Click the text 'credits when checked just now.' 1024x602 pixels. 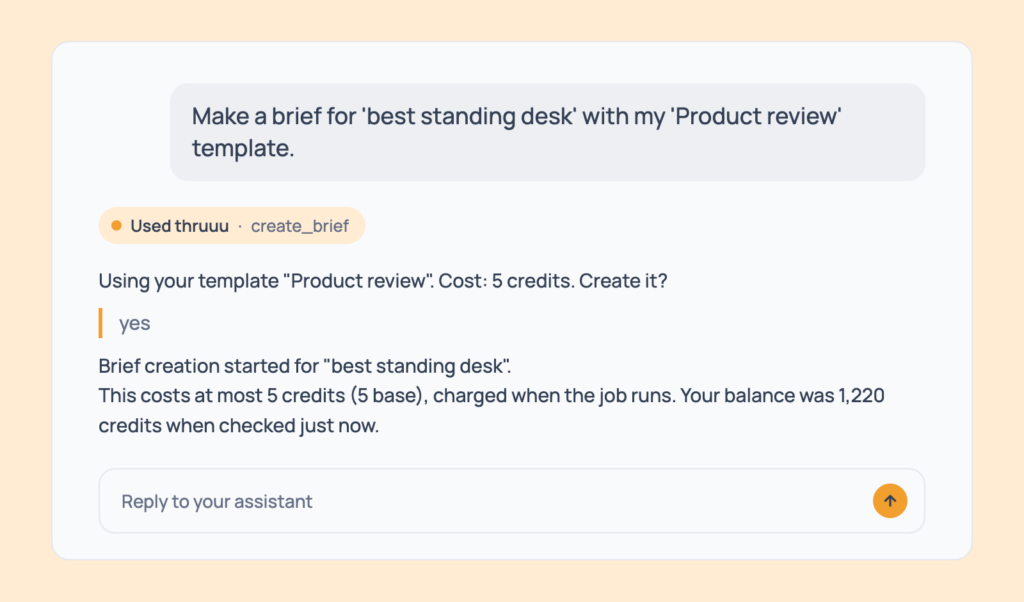238,426
